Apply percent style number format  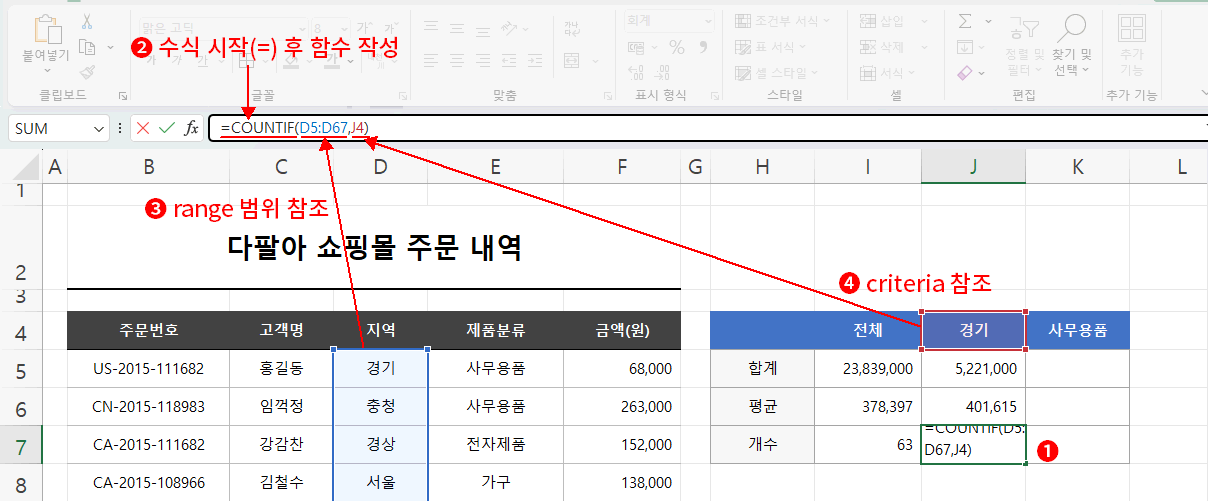(x=677, y=46)
